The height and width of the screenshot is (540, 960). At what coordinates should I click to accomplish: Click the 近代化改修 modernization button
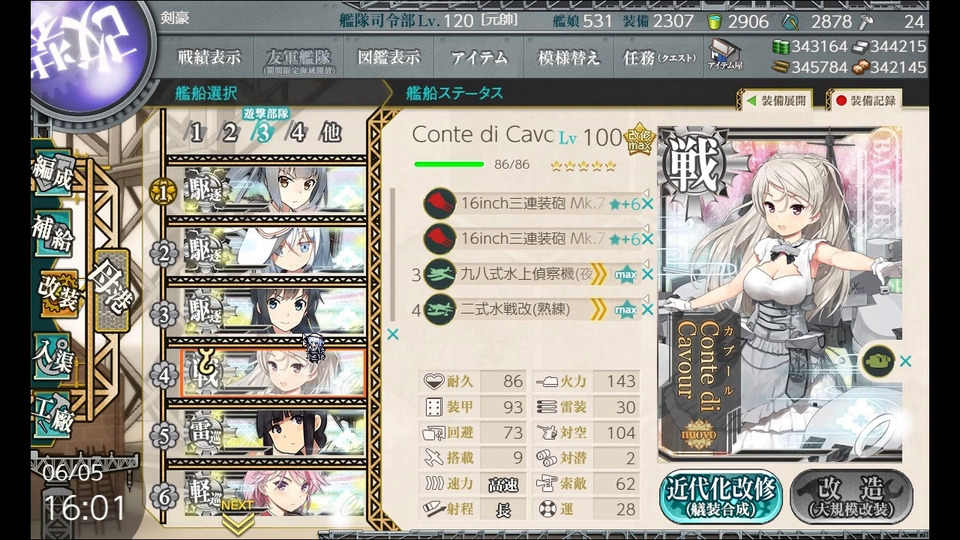click(x=721, y=497)
